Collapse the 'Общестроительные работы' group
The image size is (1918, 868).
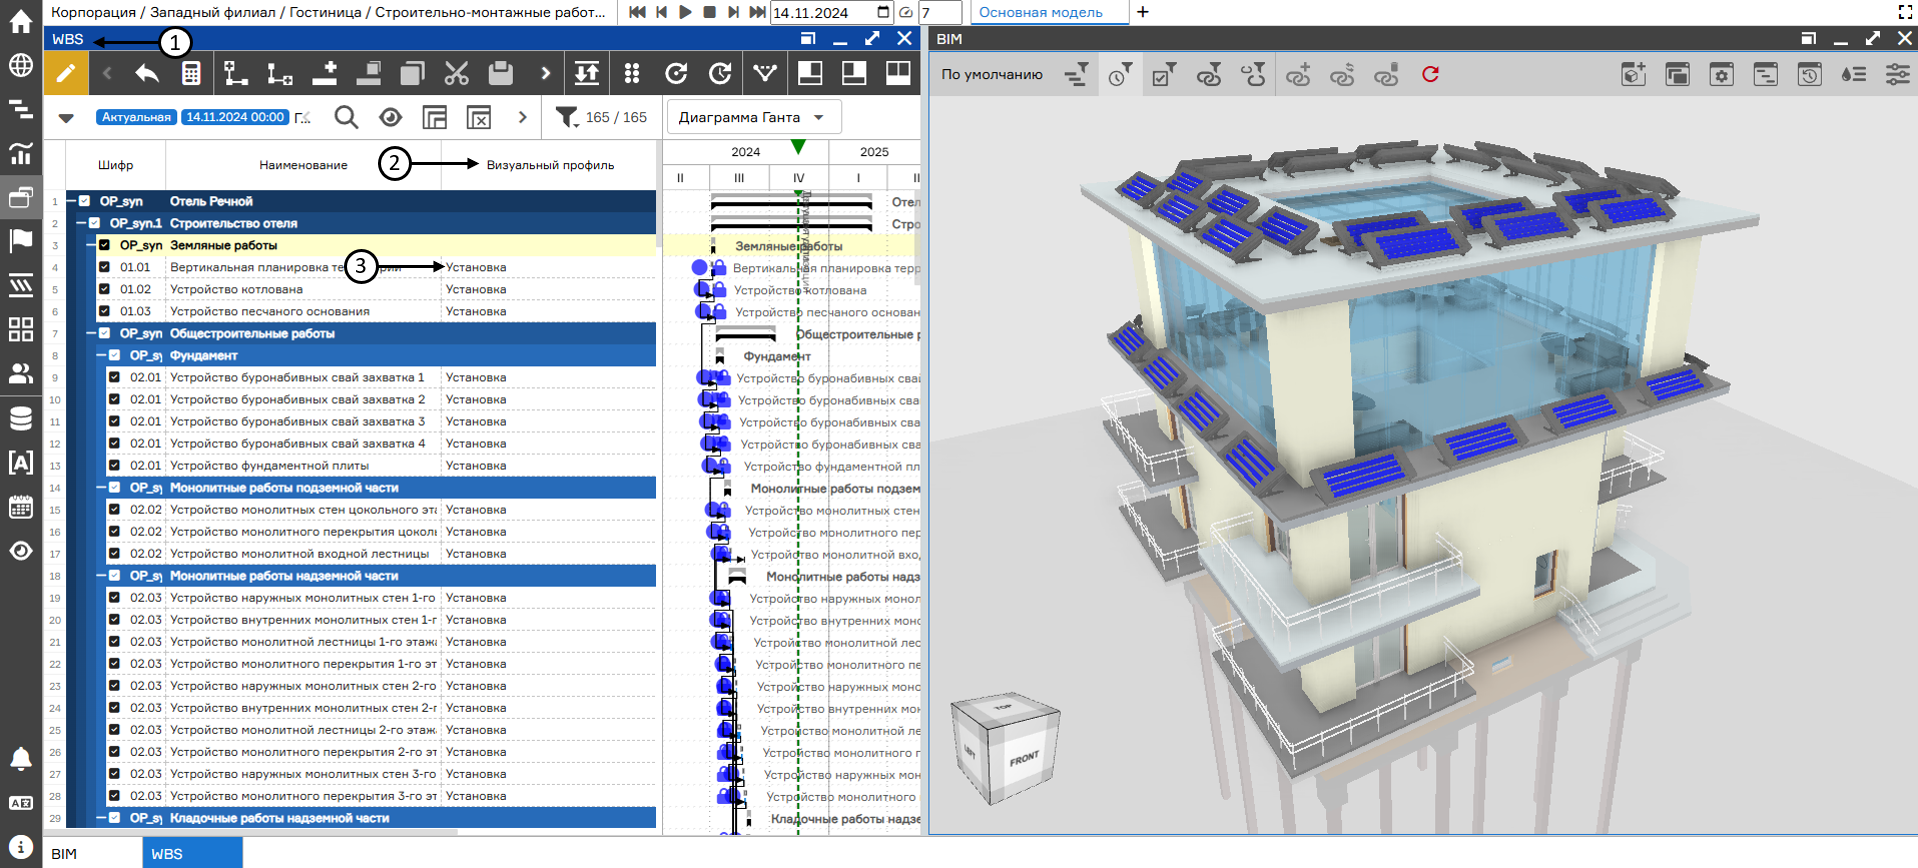click(91, 333)
